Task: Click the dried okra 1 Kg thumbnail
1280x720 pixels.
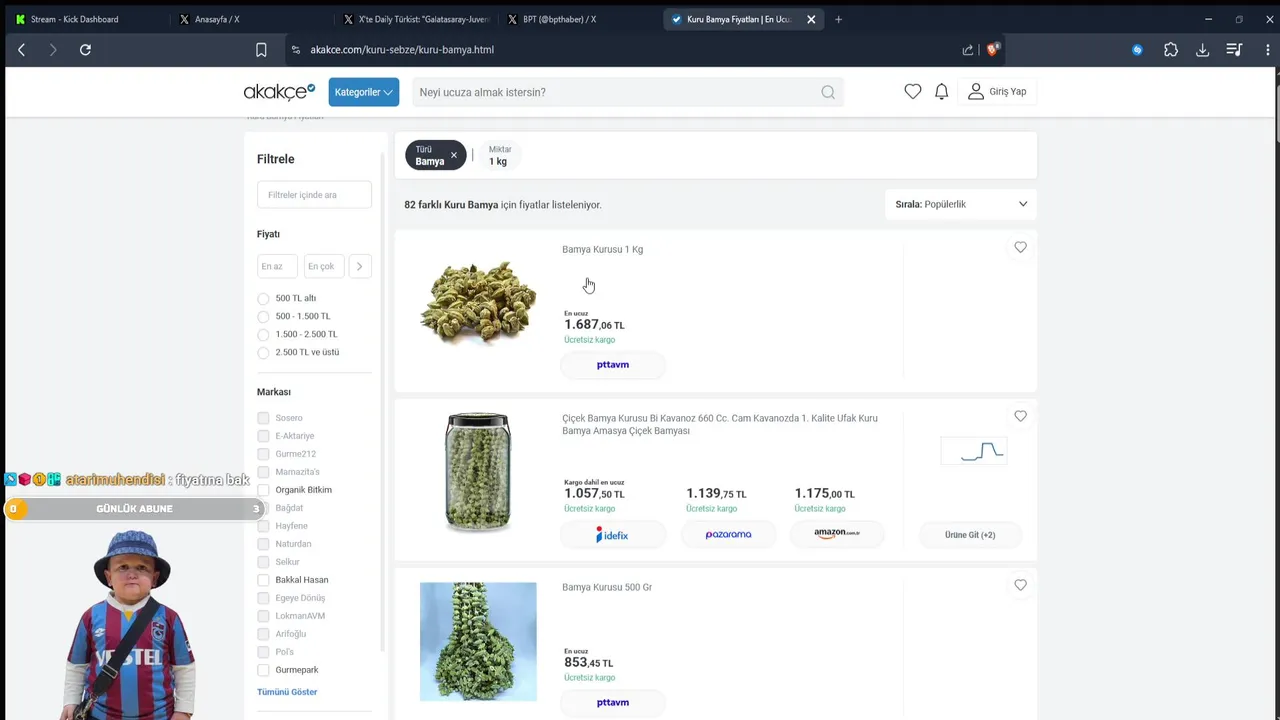Action: coord(478,303)
